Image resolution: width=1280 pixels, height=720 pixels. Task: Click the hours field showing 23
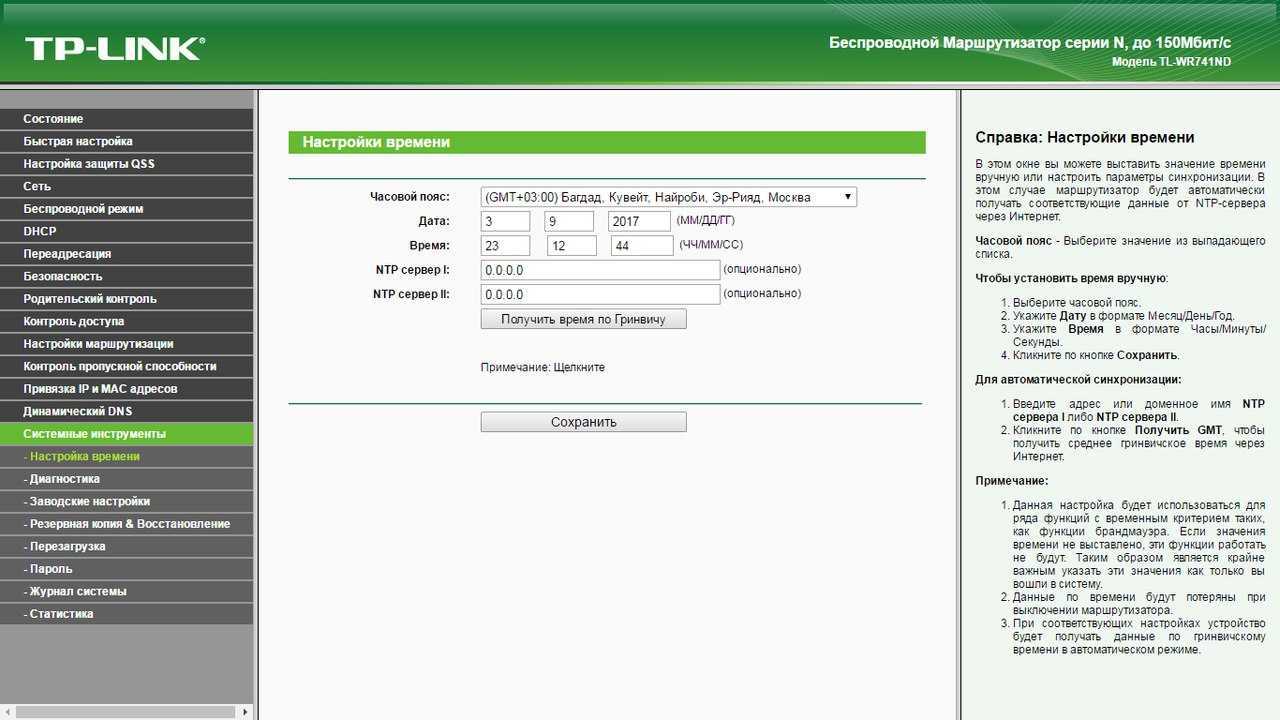[505, 245]
